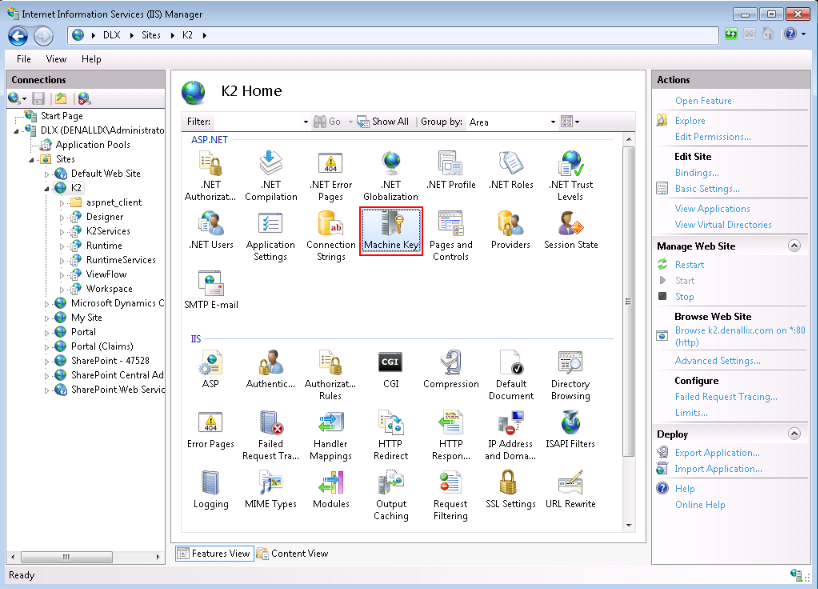The image size is (818, 589).
Task: Select the Application Pools tree item
Action: 92,145
